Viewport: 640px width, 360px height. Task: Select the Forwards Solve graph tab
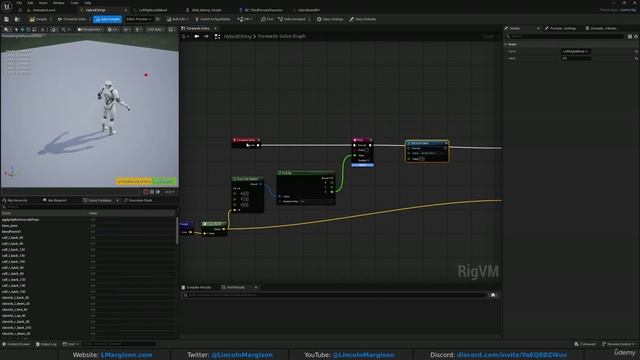tap(198, 28)
